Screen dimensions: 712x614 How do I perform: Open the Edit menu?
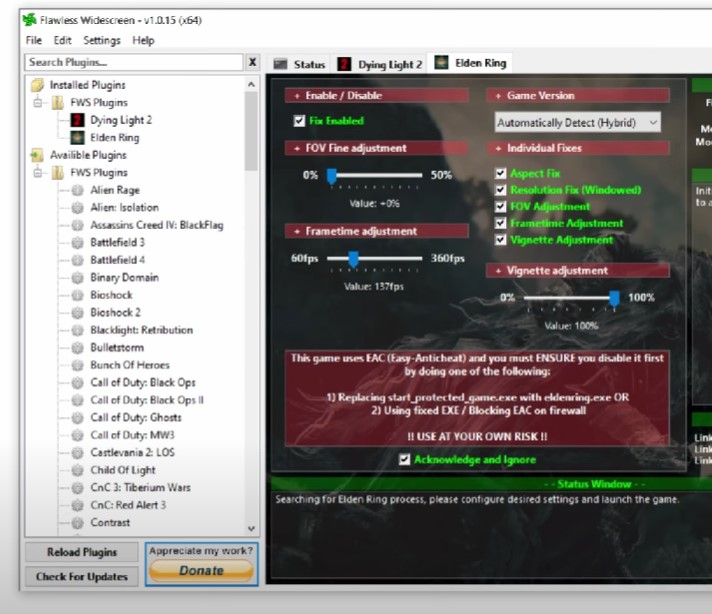coord(63,40)
